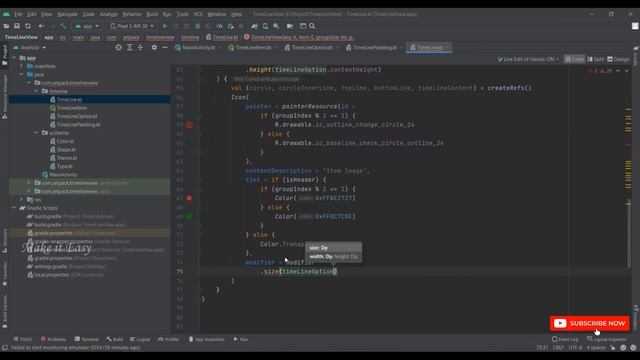Collapse the app module tree node

tap(14, 58)
